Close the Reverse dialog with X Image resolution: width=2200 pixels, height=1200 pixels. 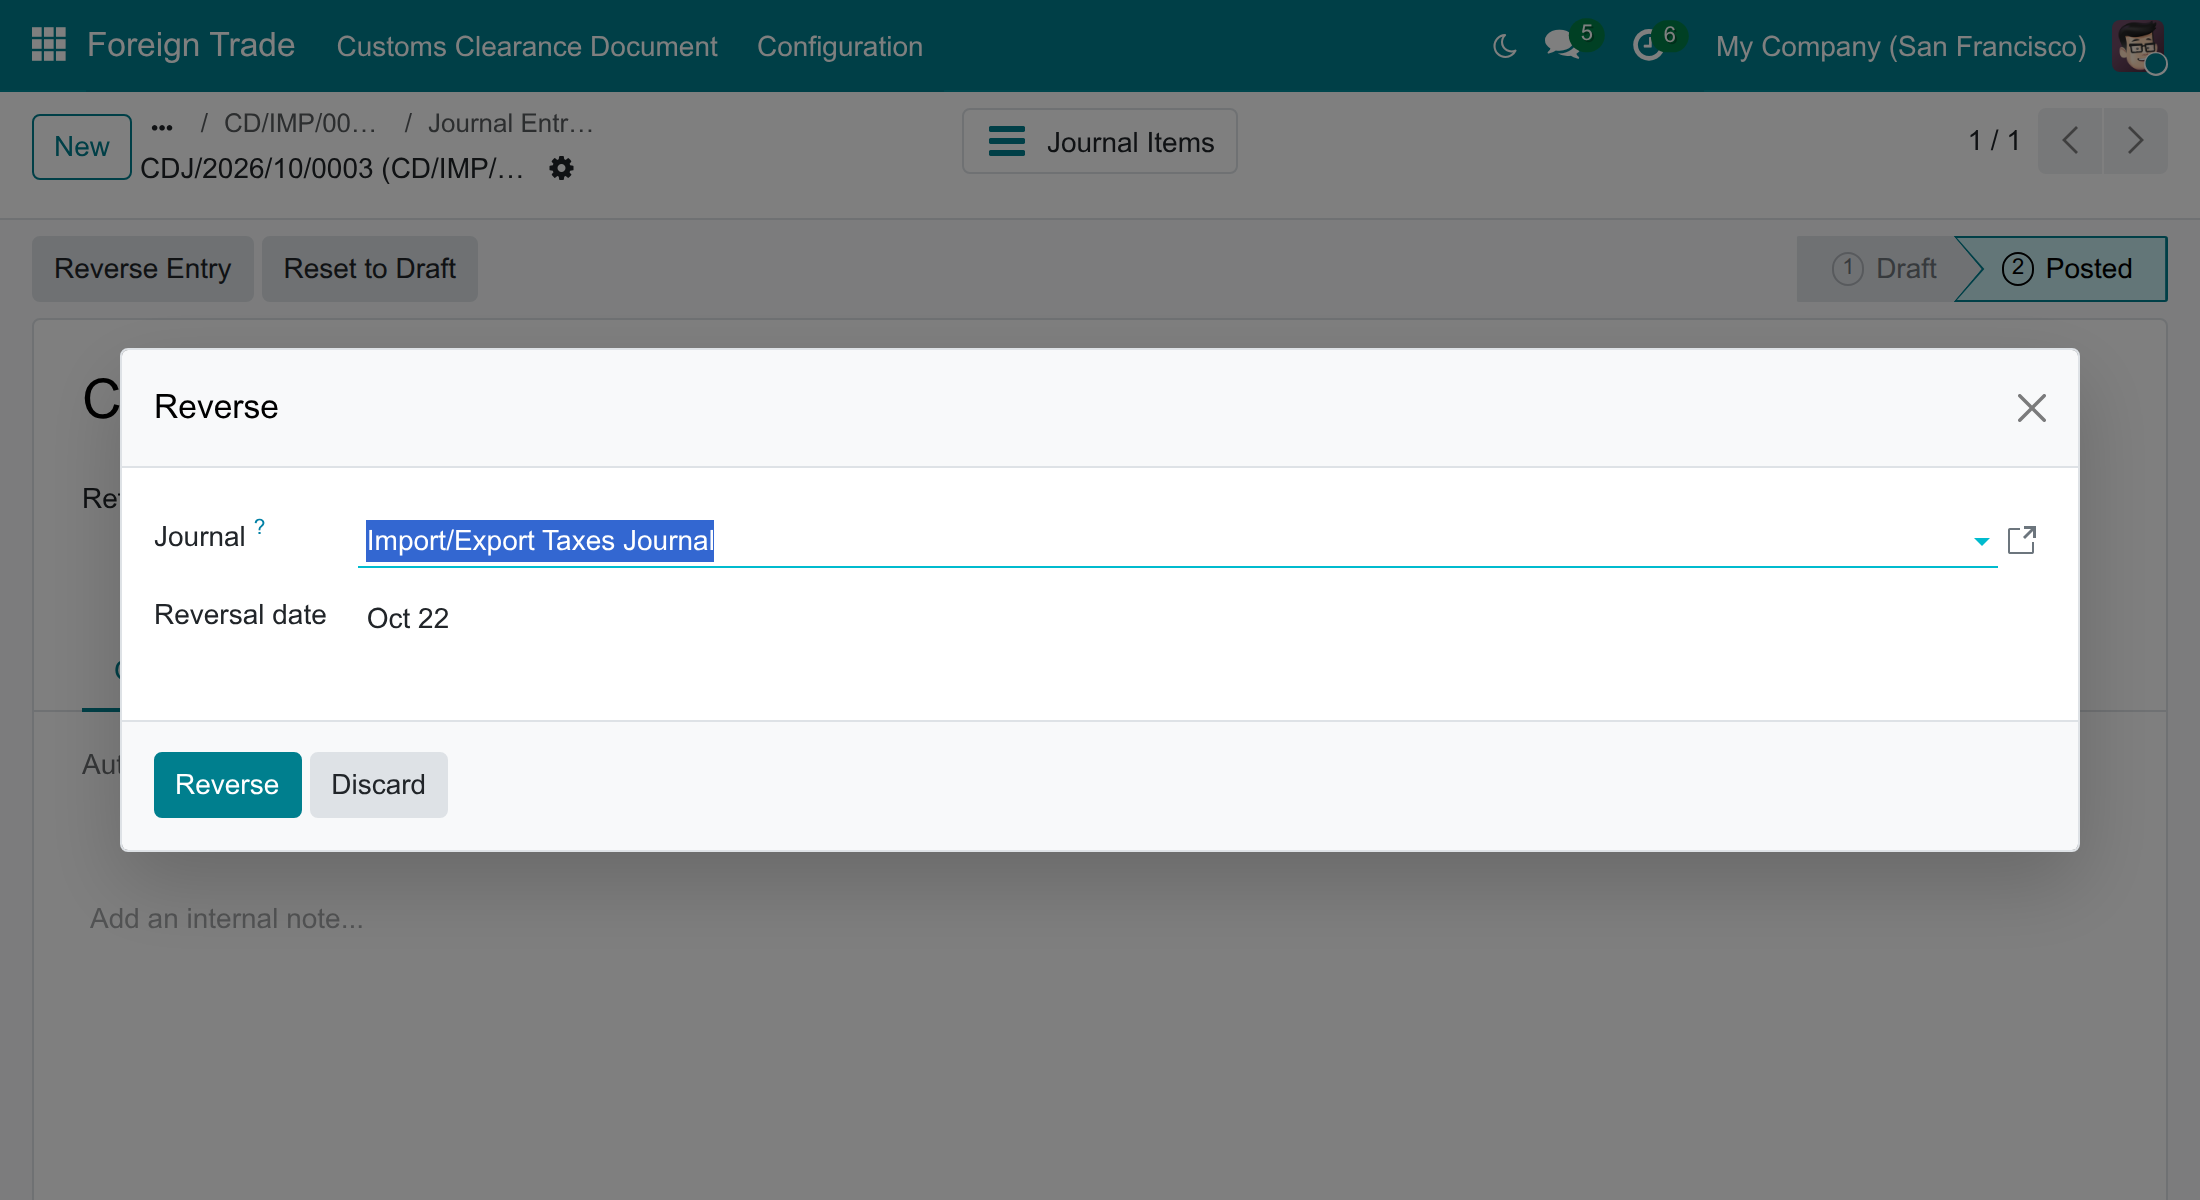point(2031,408)
